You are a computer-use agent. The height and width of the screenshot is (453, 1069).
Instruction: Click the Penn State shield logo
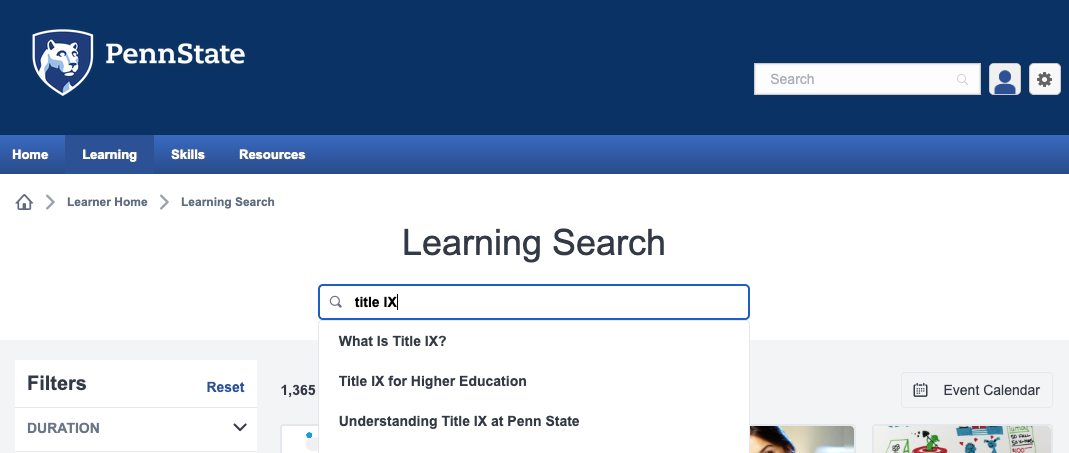click(63, 62)
